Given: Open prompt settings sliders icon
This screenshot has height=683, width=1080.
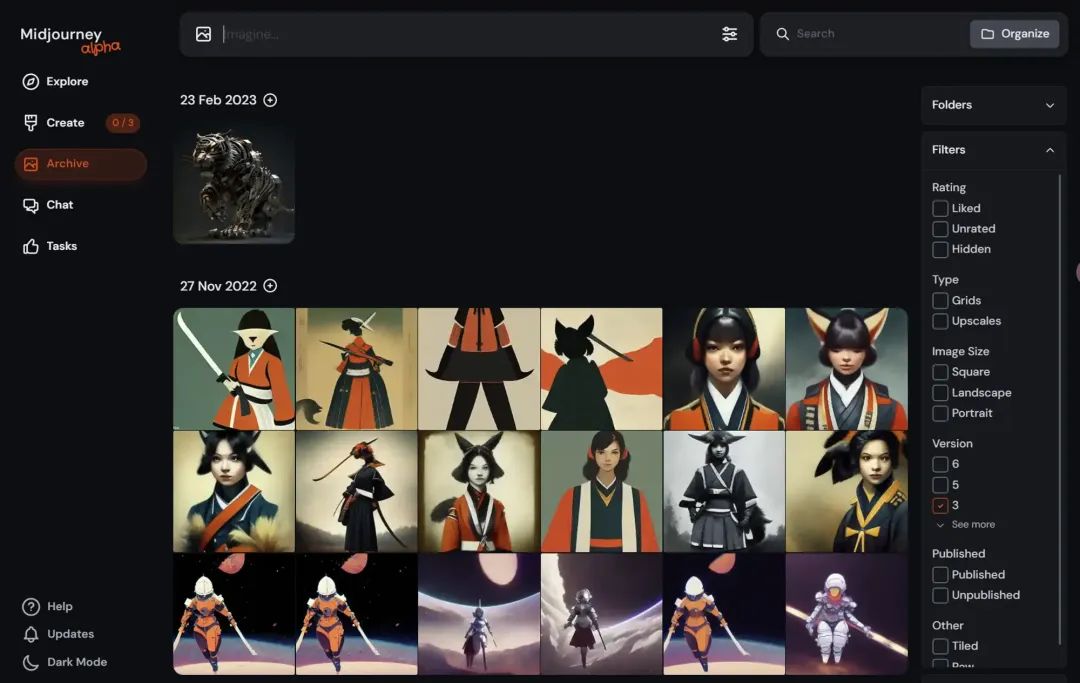Looking at the screenshot, I should 729,34.
